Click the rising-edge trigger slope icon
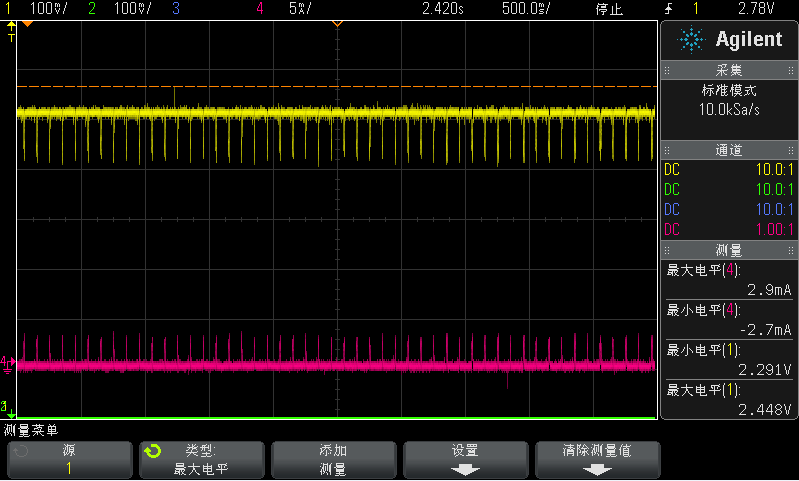 pyautogui.click(x=669, y=8)
